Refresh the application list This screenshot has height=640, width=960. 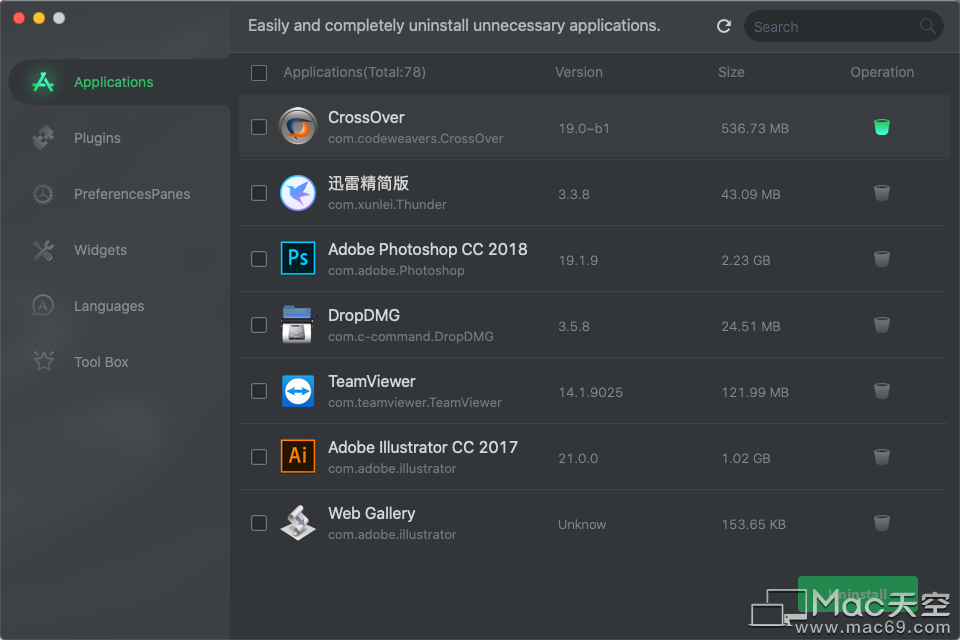tap(724, 26)
